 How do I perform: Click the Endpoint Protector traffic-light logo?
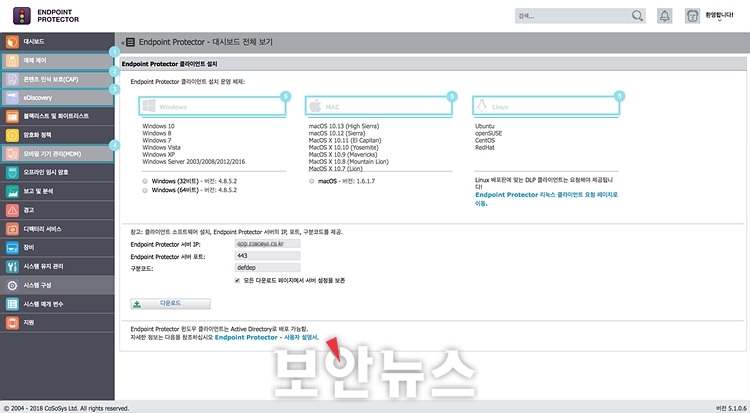click(22, 16)
